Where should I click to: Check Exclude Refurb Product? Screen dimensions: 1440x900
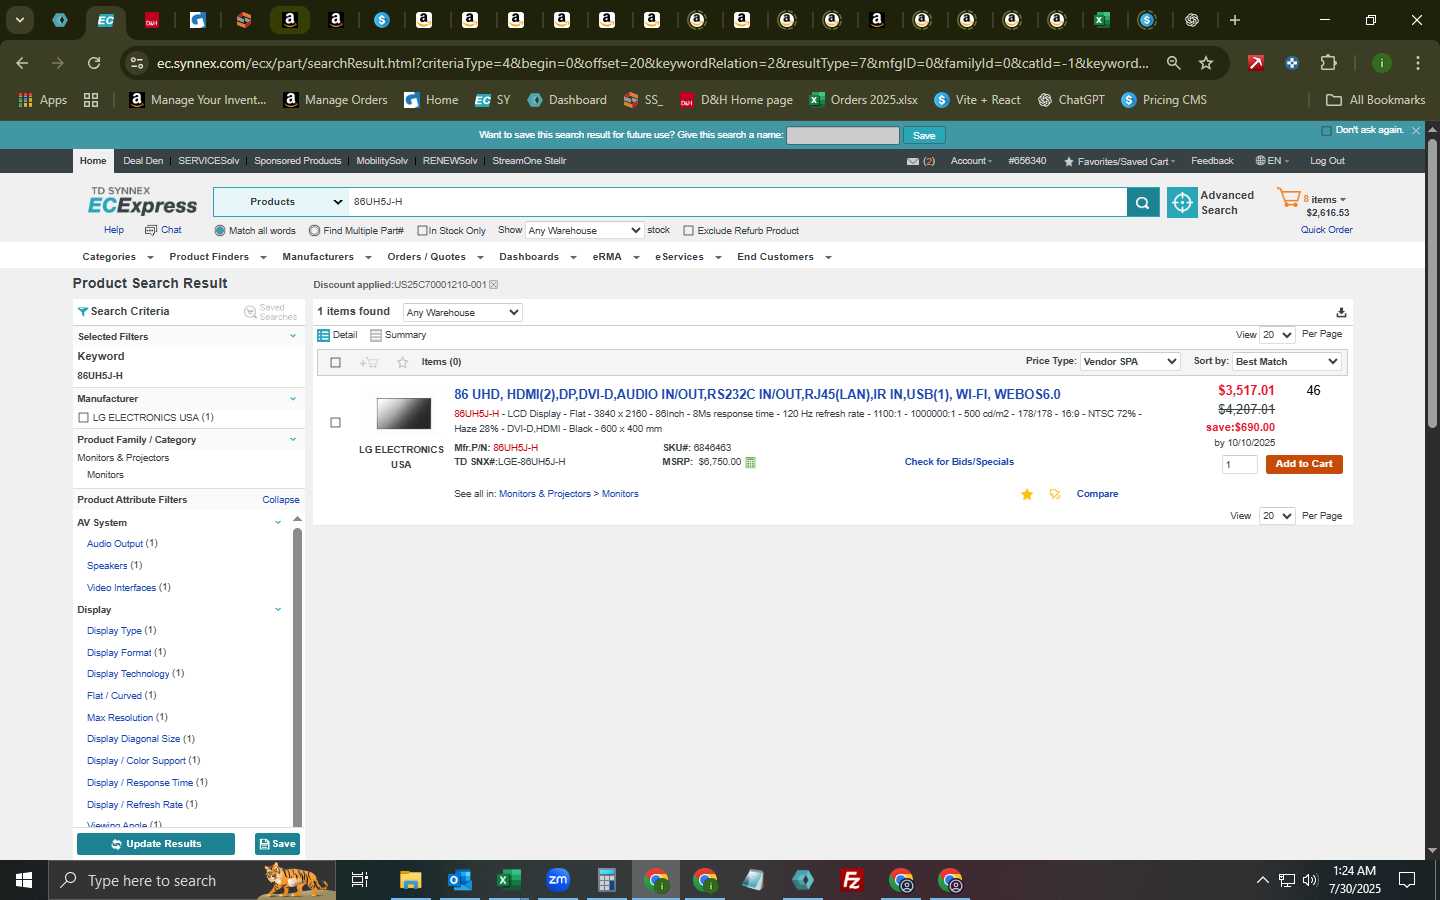pos(688,231)
